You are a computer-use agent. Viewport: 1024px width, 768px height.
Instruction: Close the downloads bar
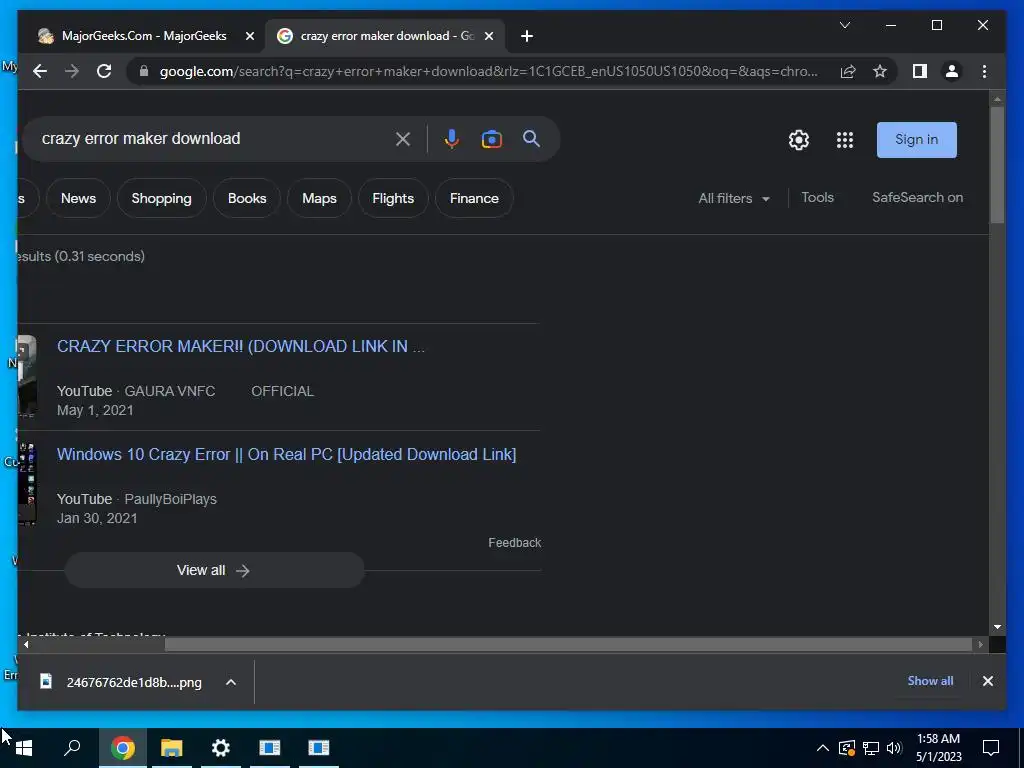pos(987,681)
